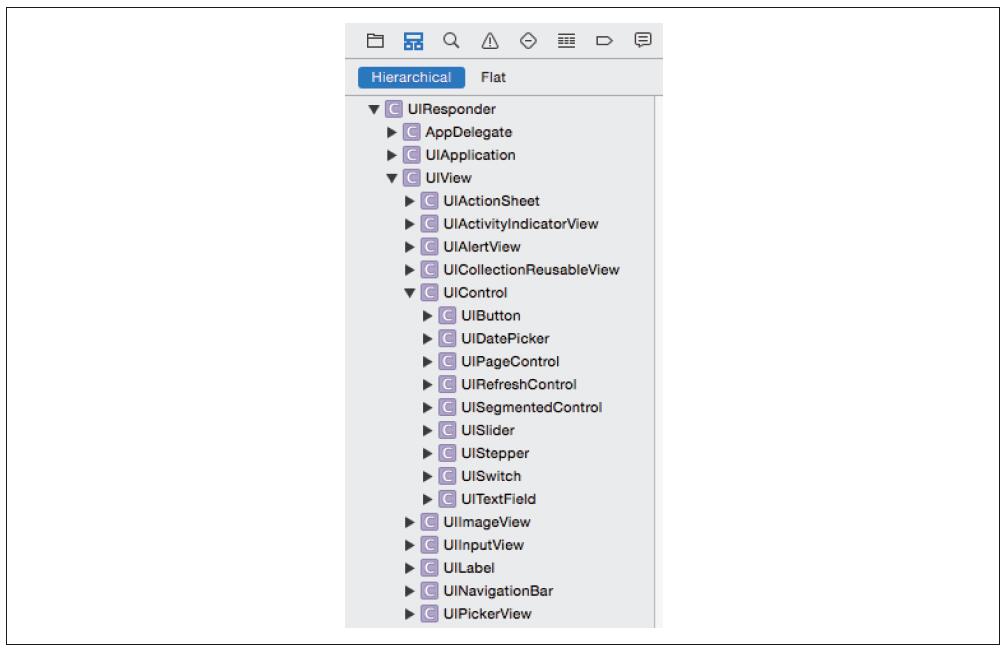Screen dimensions: 1004x651
Task: Click the class icon beside UIButton
Action: 448,316
